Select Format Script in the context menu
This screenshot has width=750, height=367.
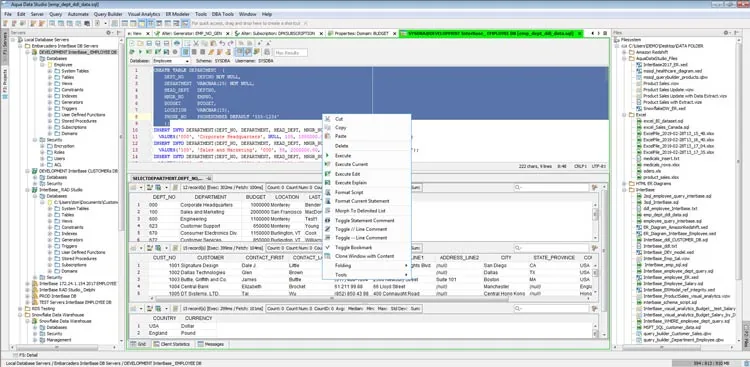click(349, 192)
